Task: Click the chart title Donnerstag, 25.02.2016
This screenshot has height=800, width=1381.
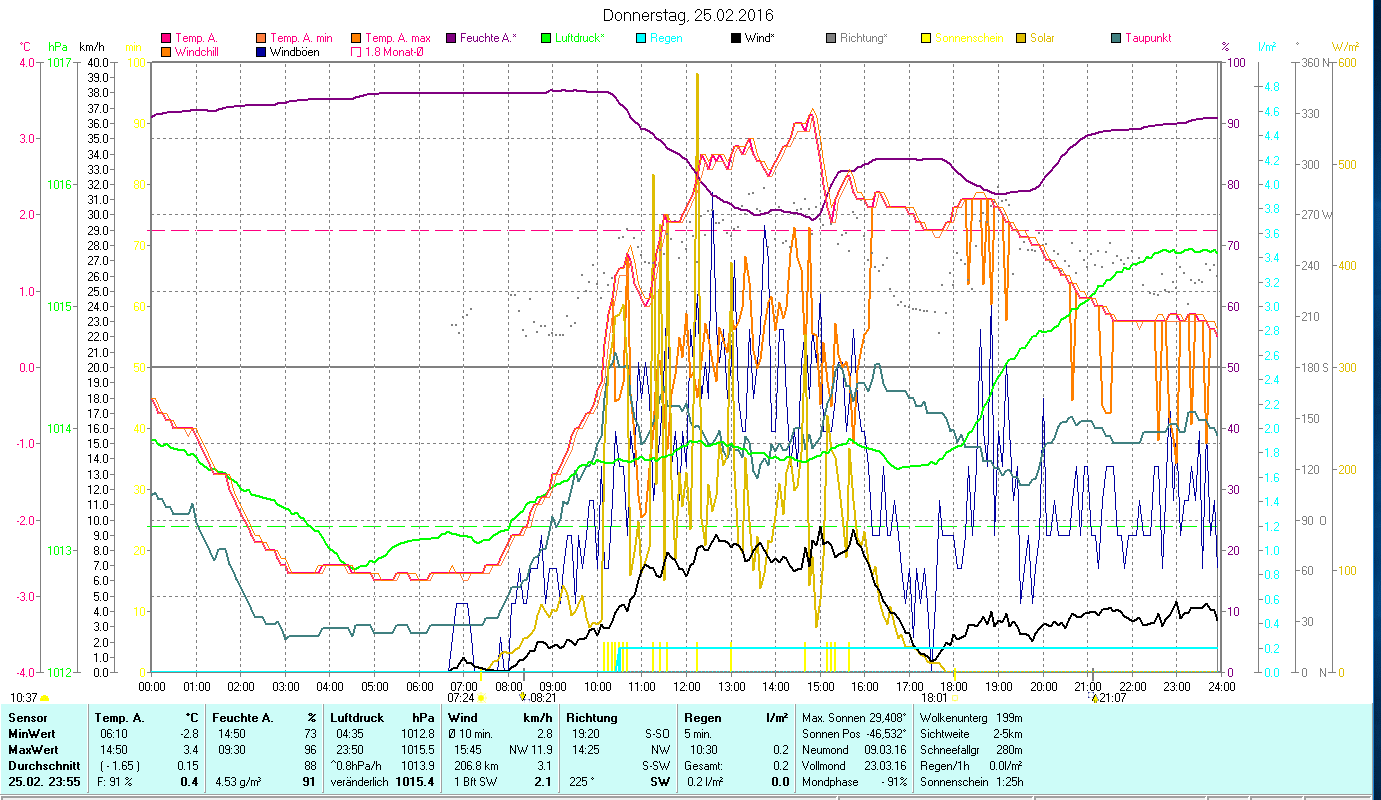Action: [689, 15]
